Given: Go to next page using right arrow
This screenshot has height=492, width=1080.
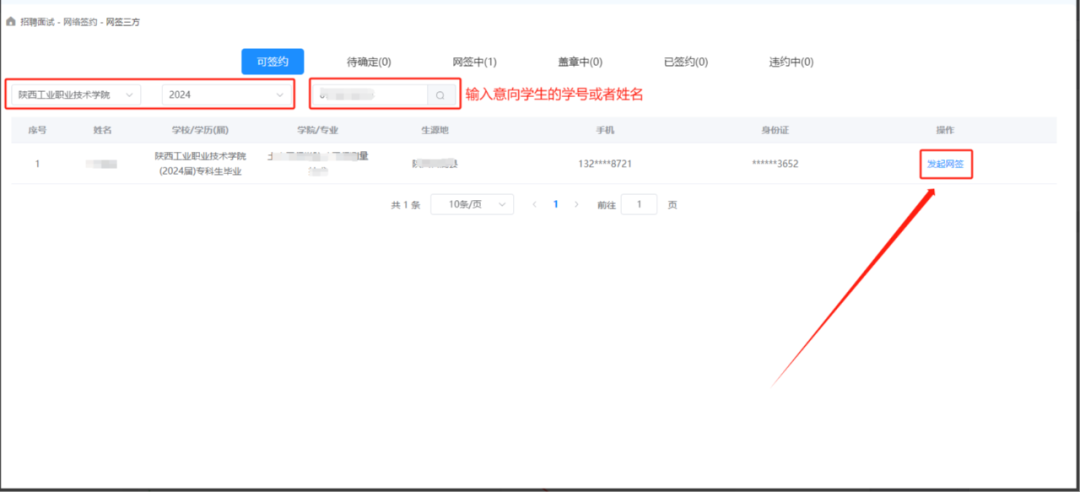Looking at the screenshot, I should pyautogui.click(x=576, y=204).
